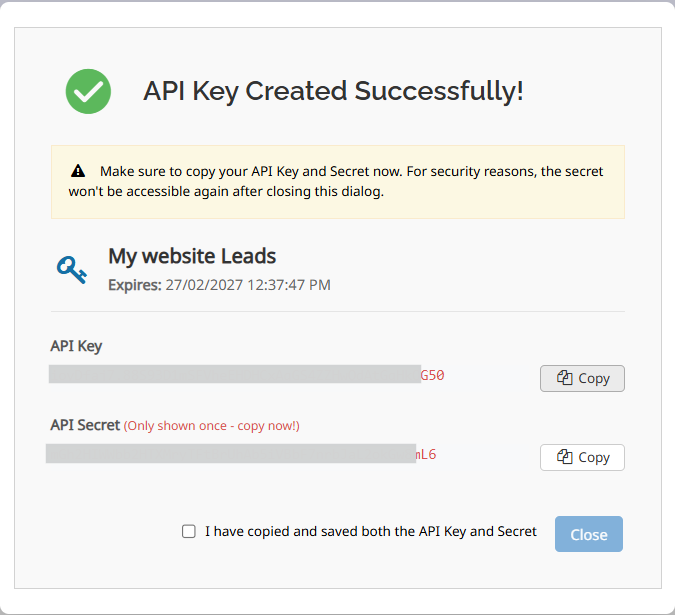
Task: Copy the API Secret ending in mL6
Action: [x=582, y=457]
